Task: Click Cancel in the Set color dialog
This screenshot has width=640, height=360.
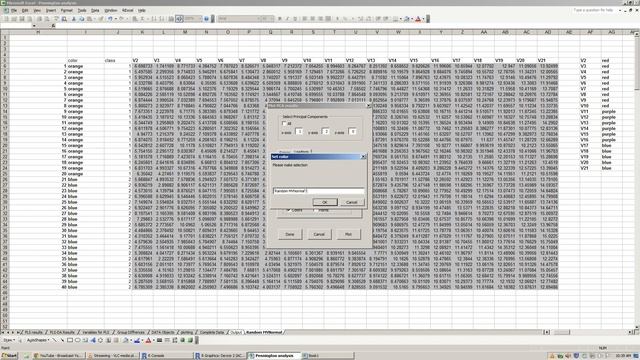Action: [x=351, y=202]
